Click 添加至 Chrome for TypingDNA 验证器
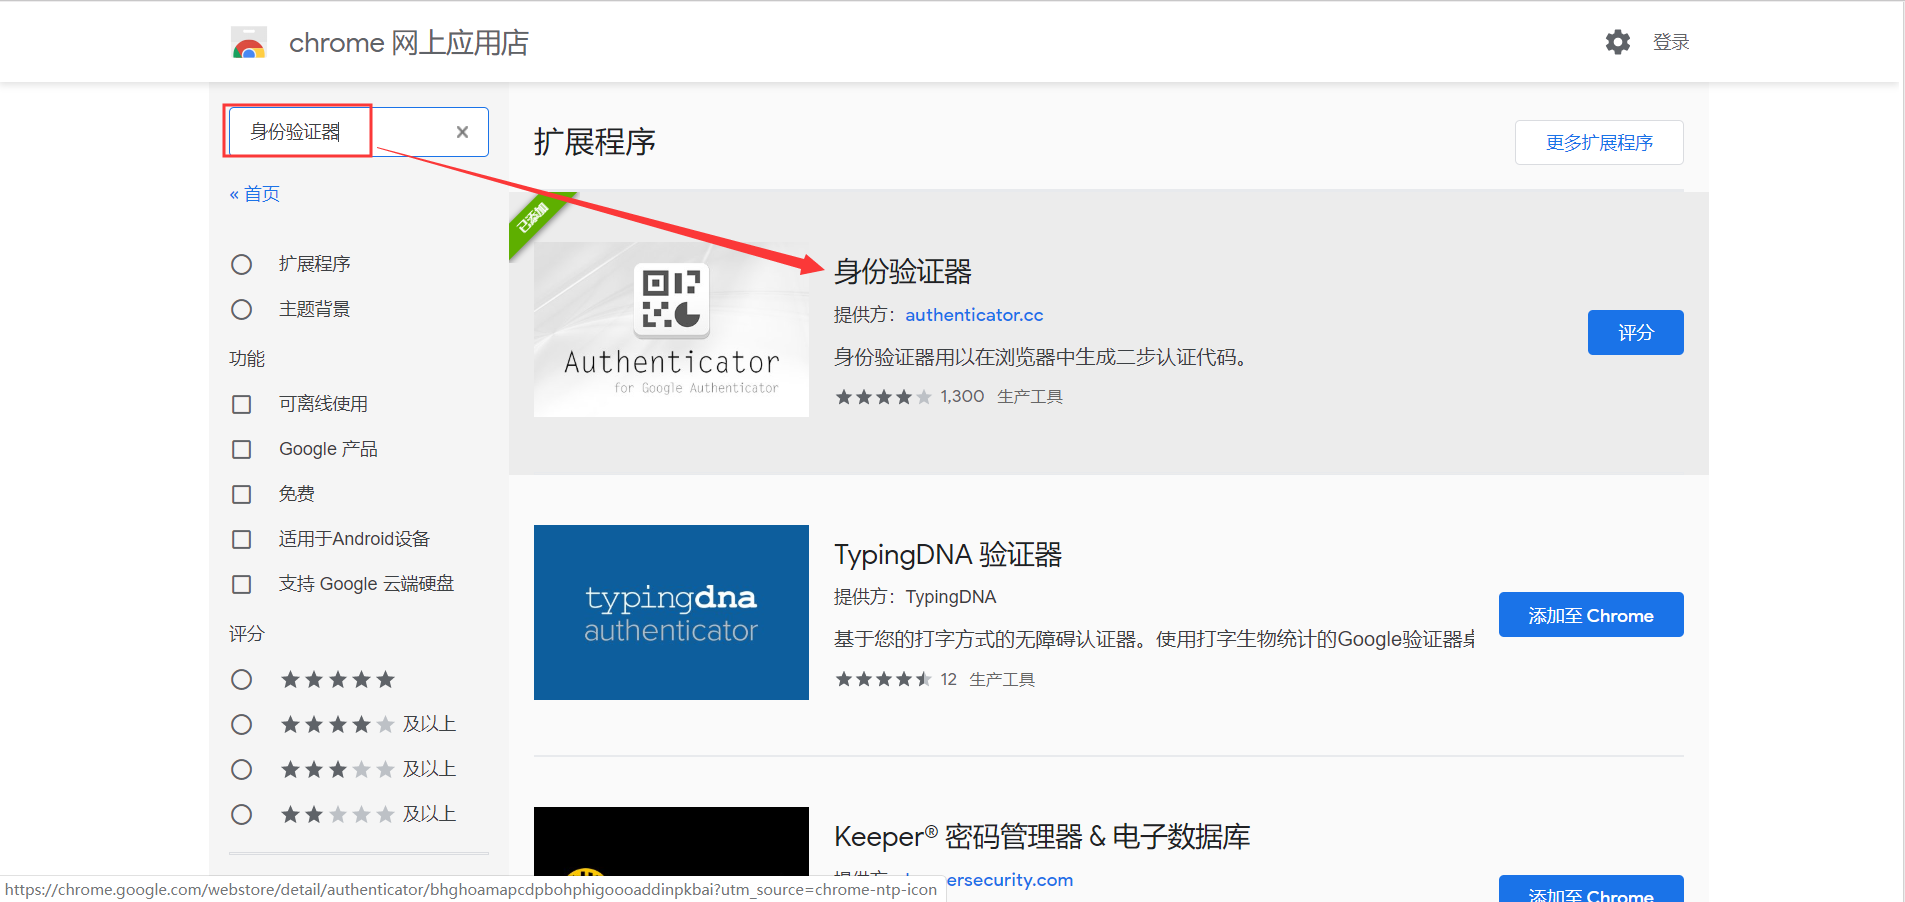 click(x=1590, y=614)
